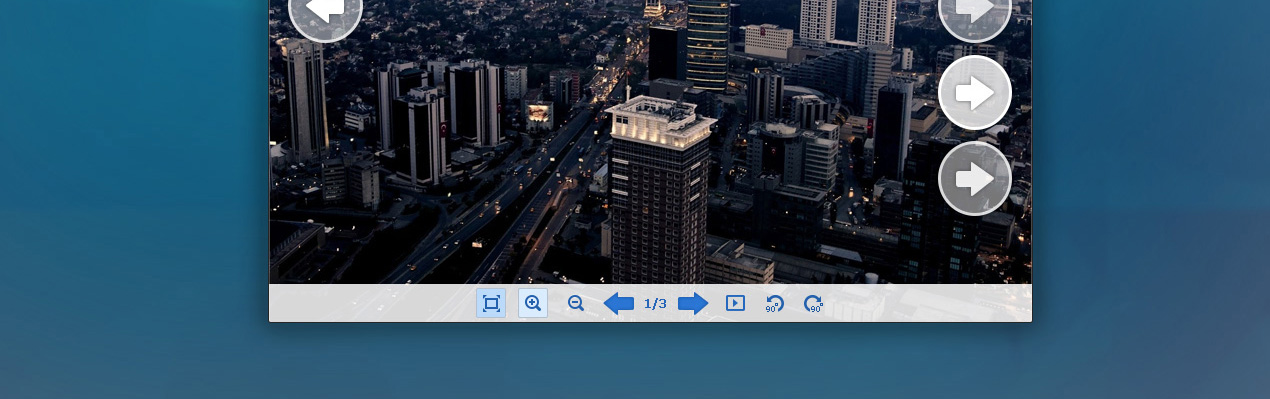Start the slideshow with the play icon
The height and width of the screenshot is (399, 1270).
(735, 303)
